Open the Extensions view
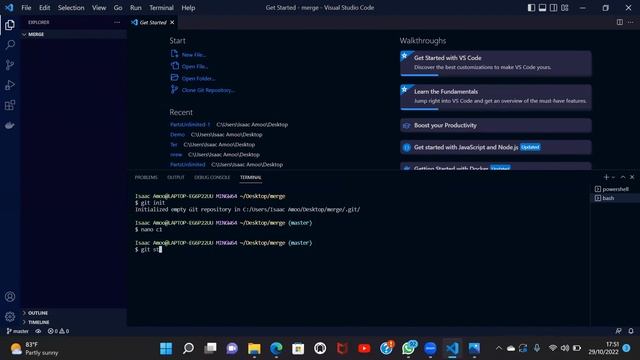The width and height of the screenshot is (640, 360). [10, 105]
